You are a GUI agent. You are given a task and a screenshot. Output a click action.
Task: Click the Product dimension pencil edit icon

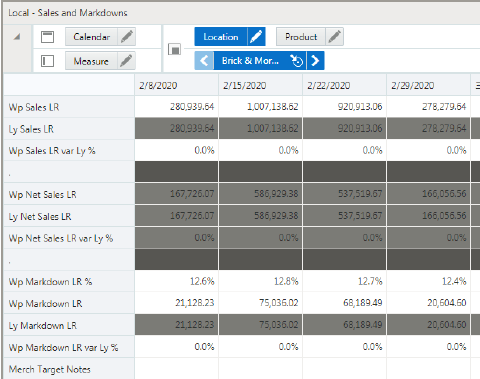[335, 37]
